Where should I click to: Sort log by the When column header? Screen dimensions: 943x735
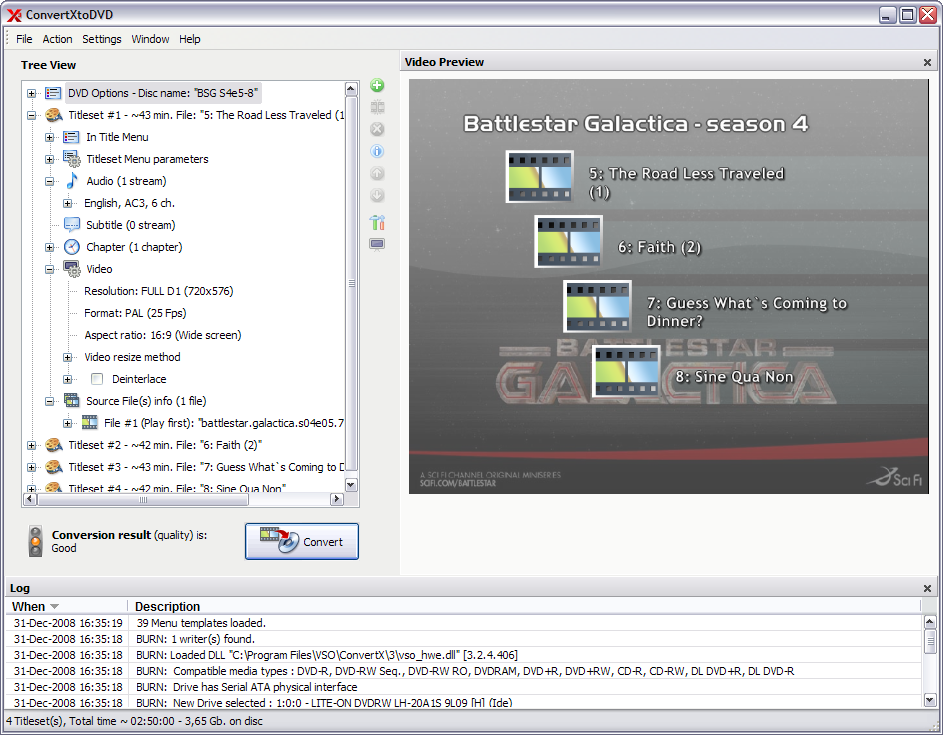(x=67, y=606)
